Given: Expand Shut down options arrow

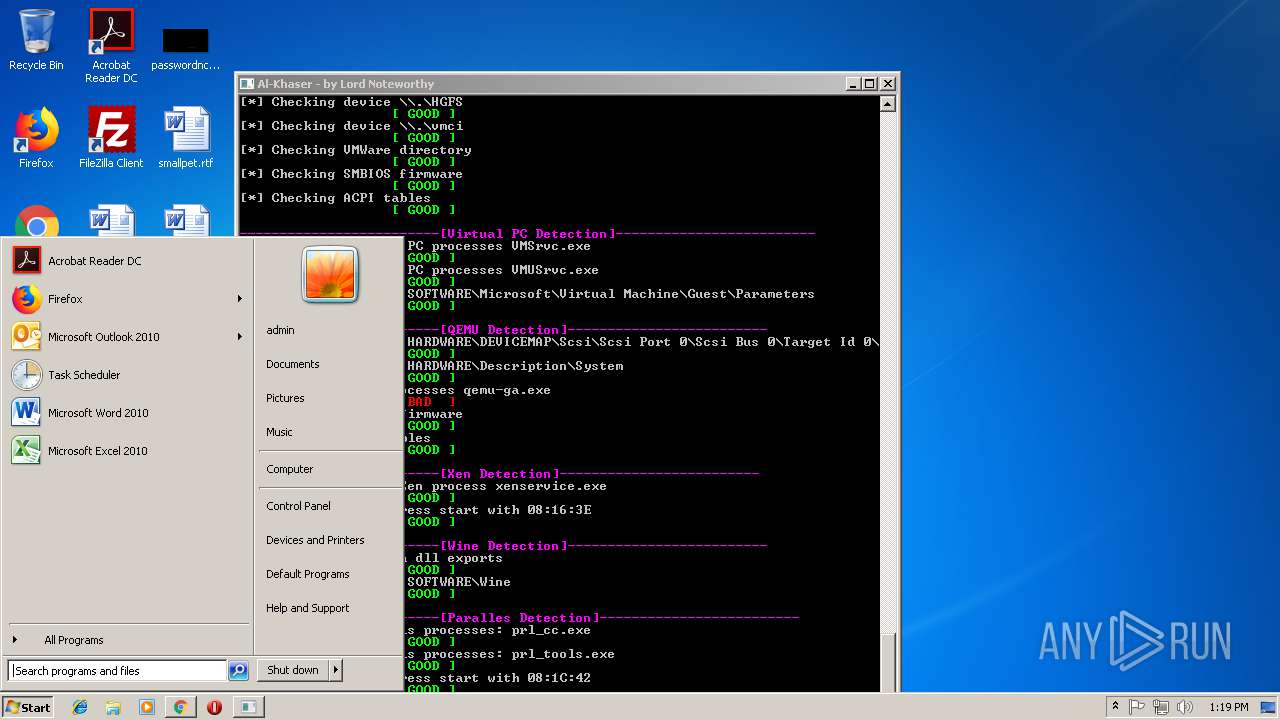Looking at the screenshot, I should (336, 670).
